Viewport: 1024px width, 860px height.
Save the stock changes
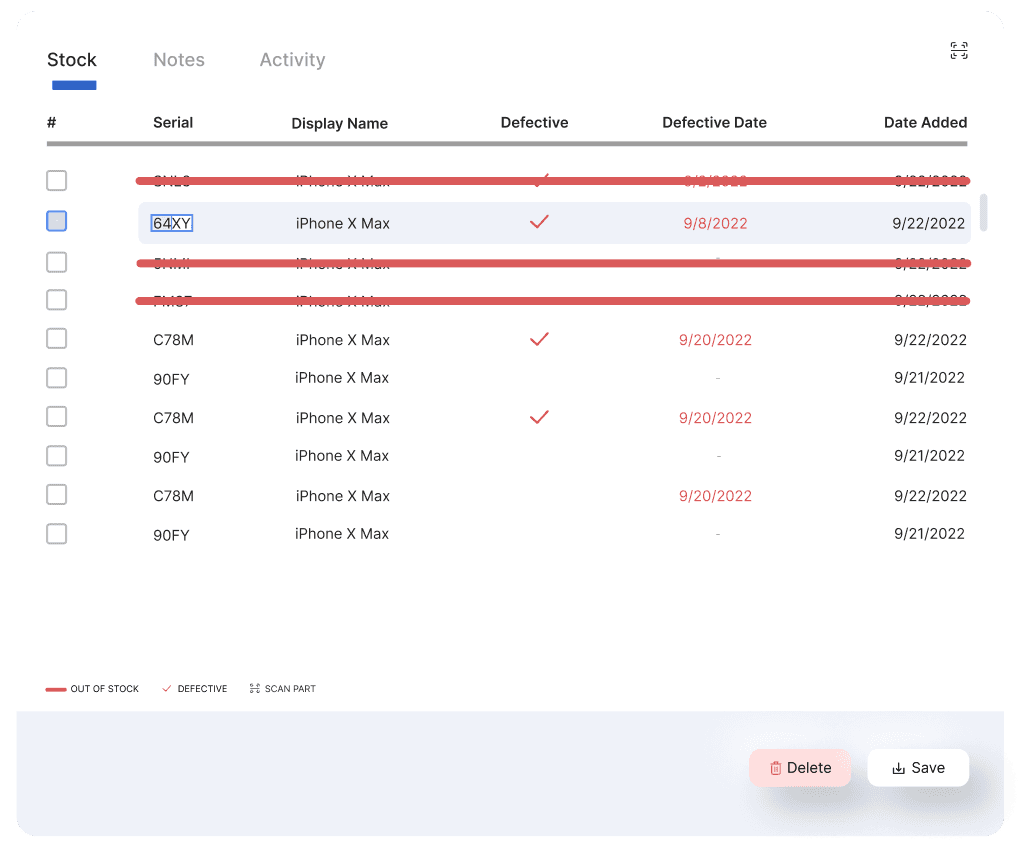pyautogui.click(x=918, y=768)
